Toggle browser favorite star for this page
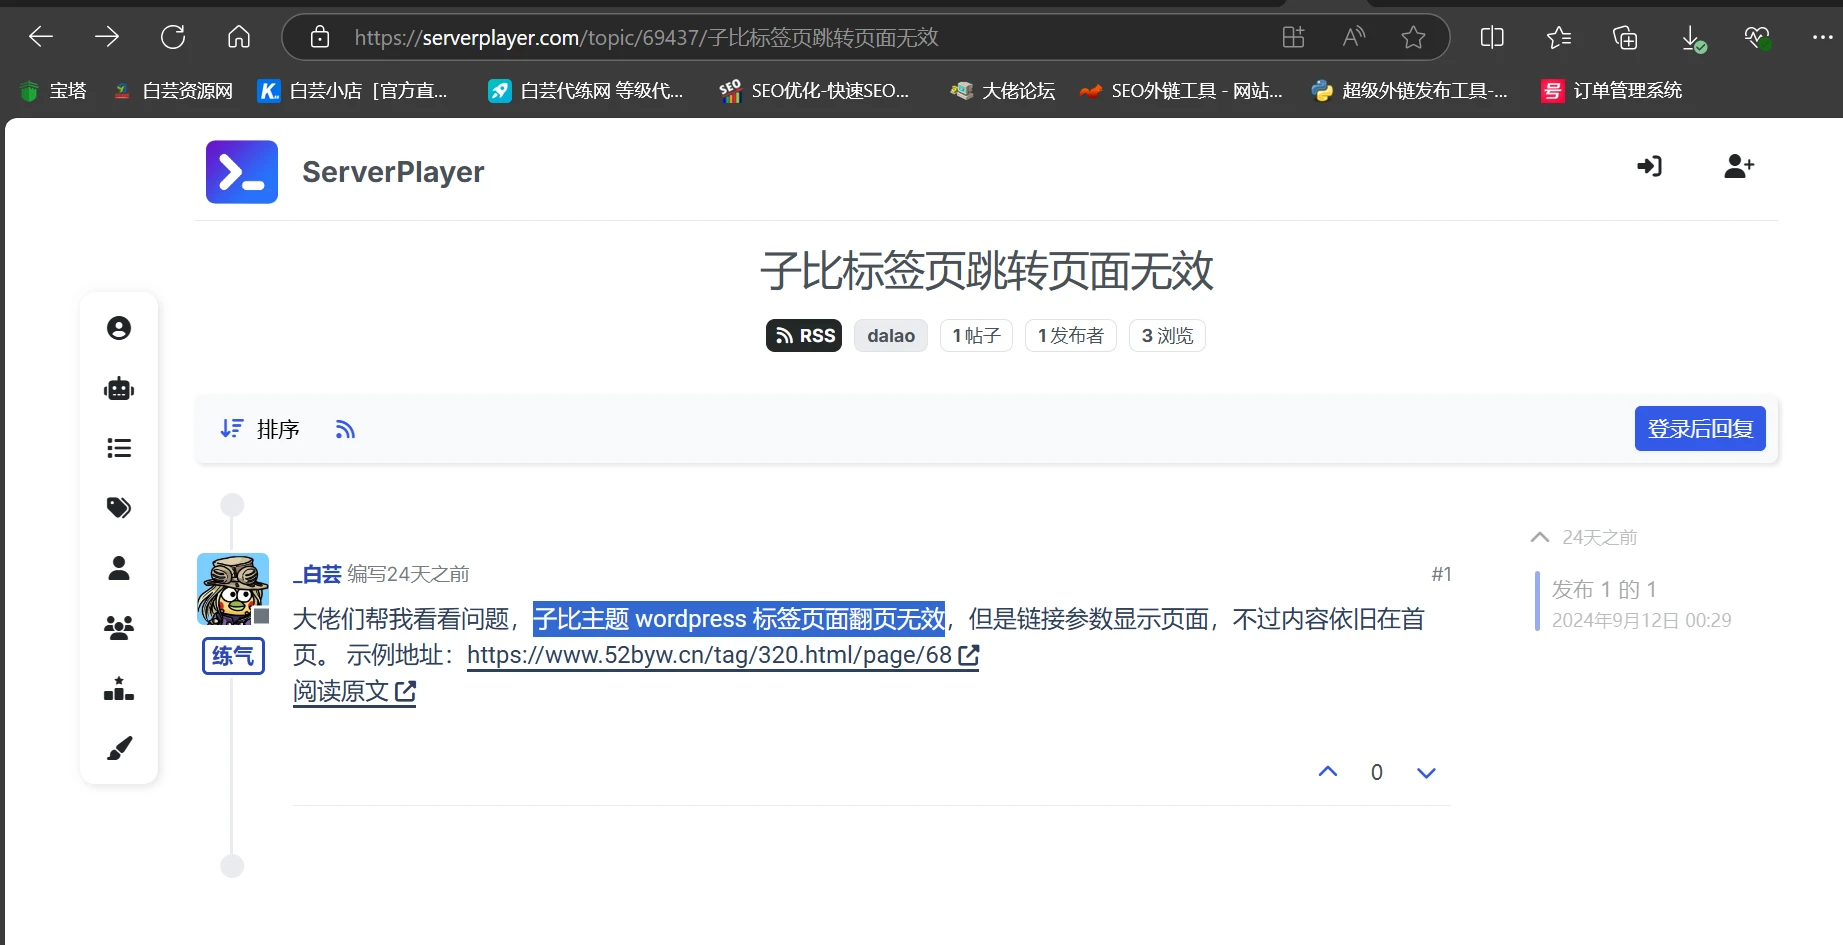 pos(1413,38)
